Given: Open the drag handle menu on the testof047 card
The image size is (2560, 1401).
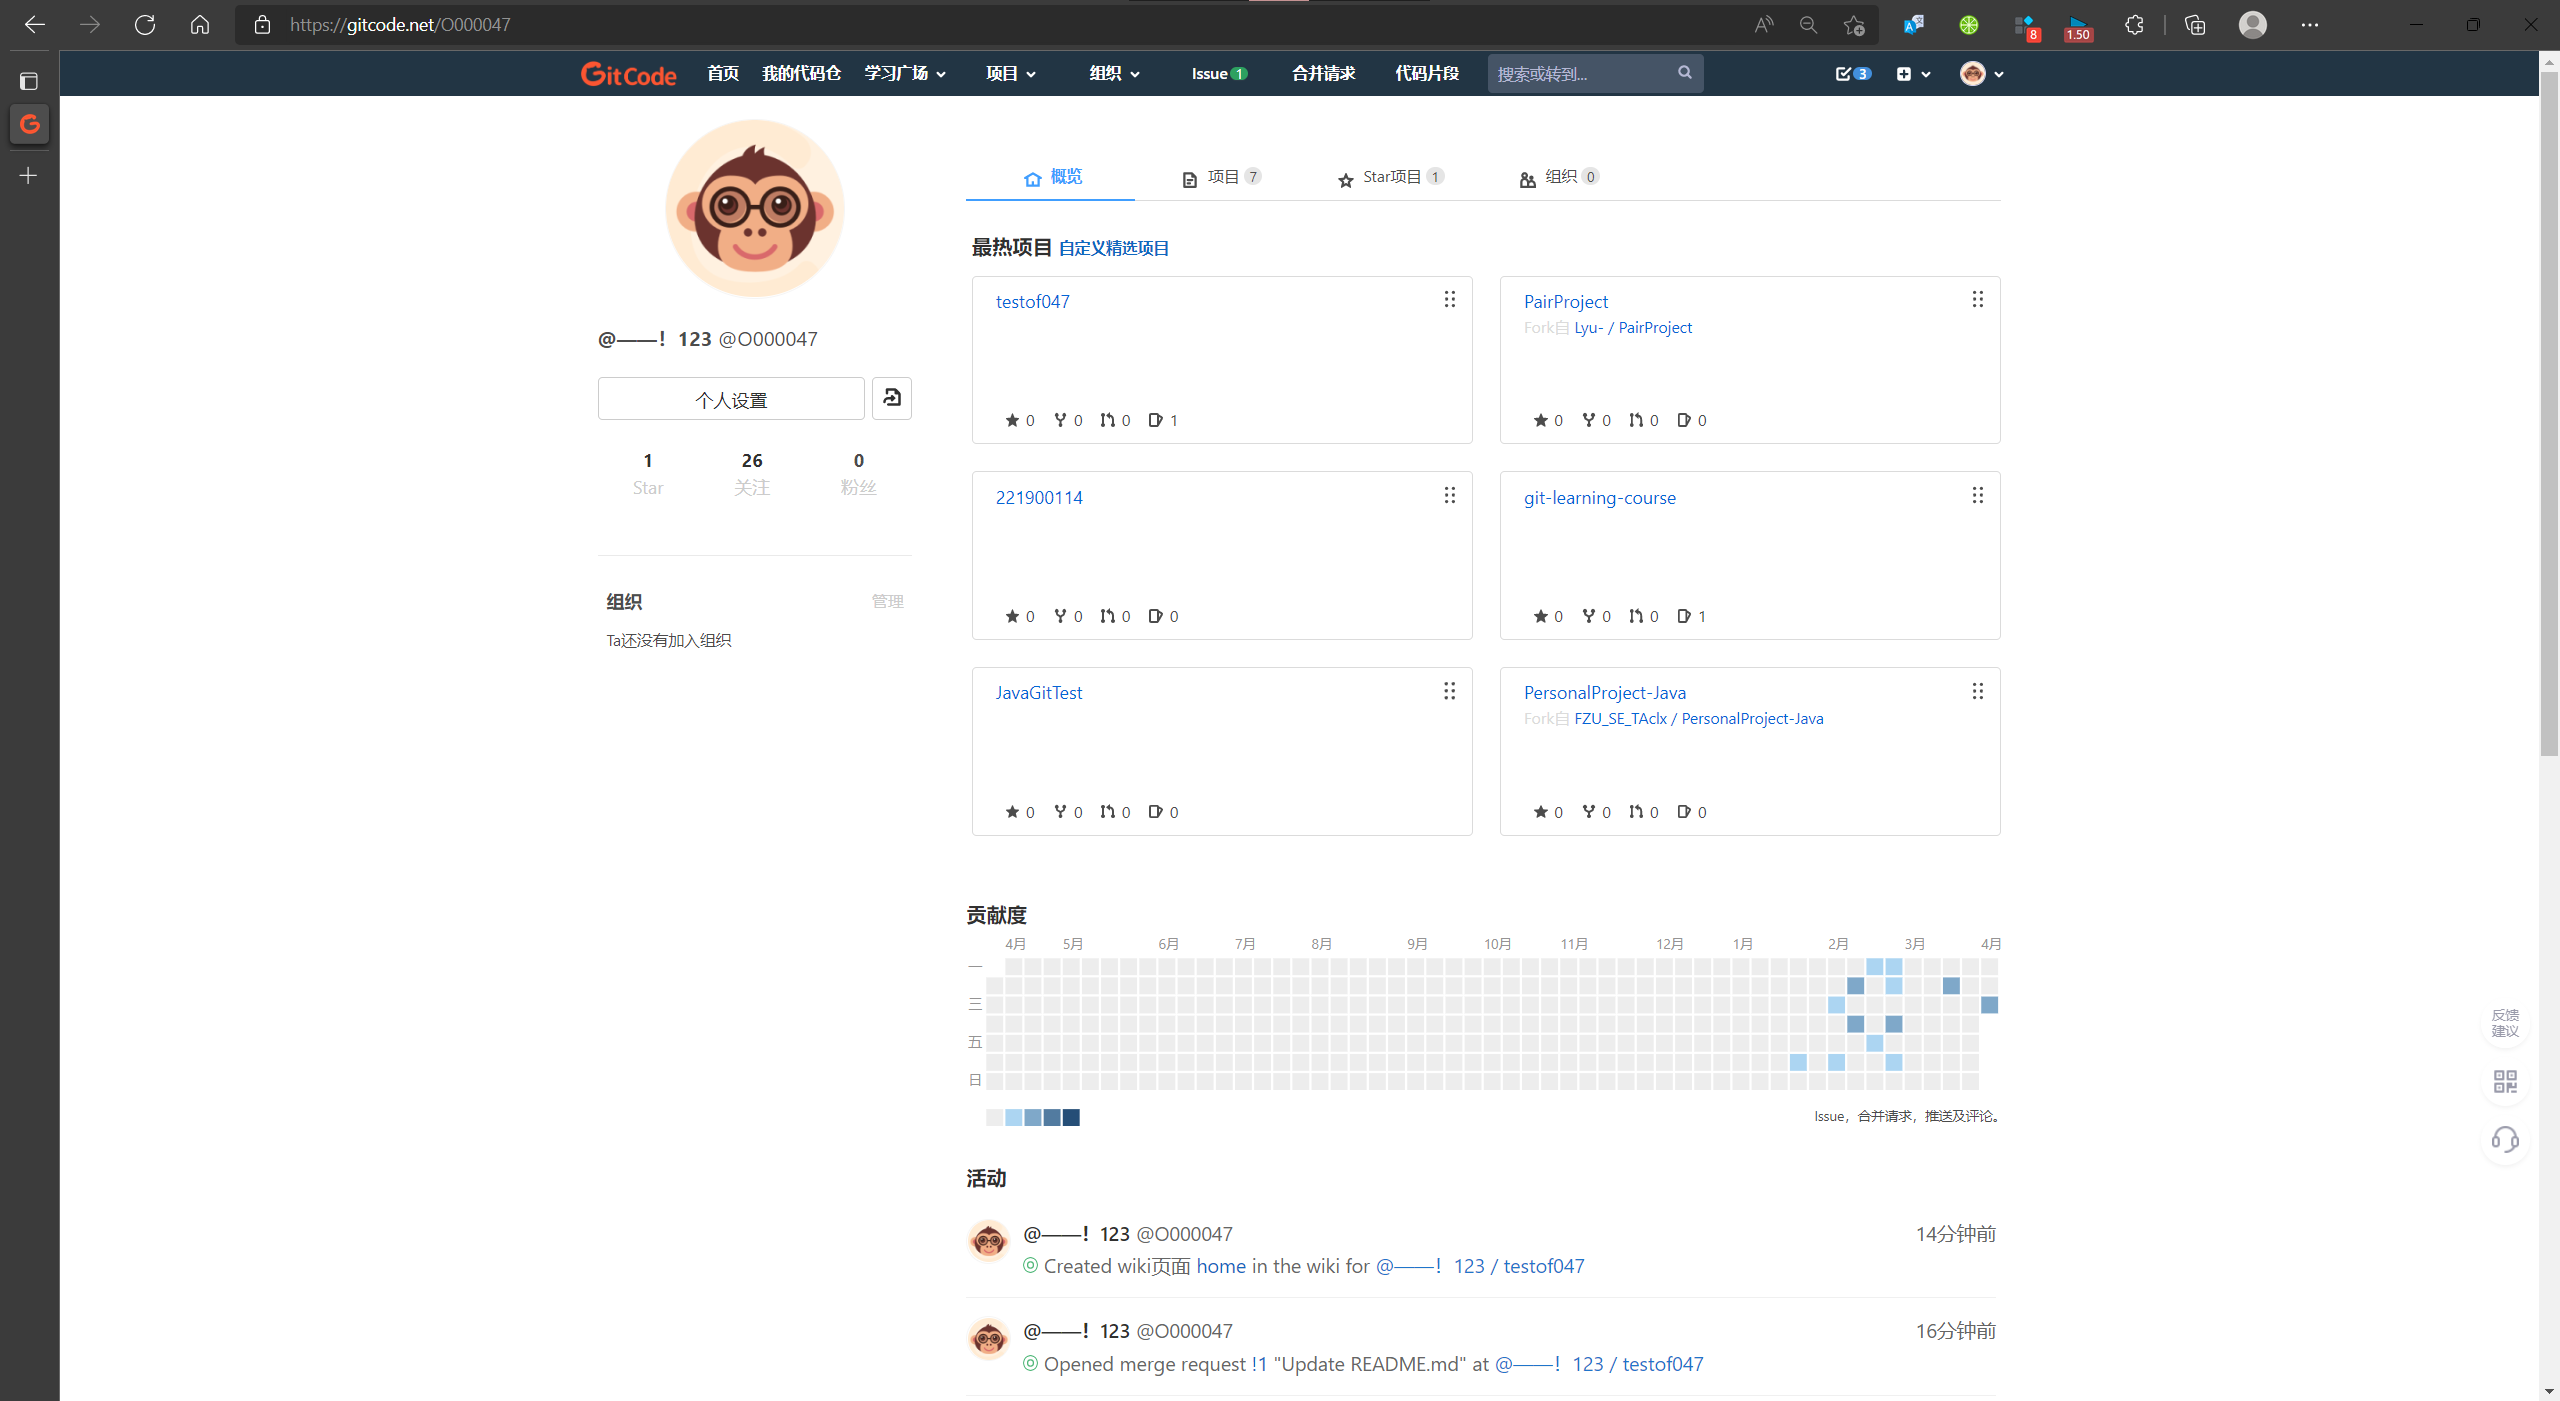Looking at the screenshot, I should click(1449, 300).
